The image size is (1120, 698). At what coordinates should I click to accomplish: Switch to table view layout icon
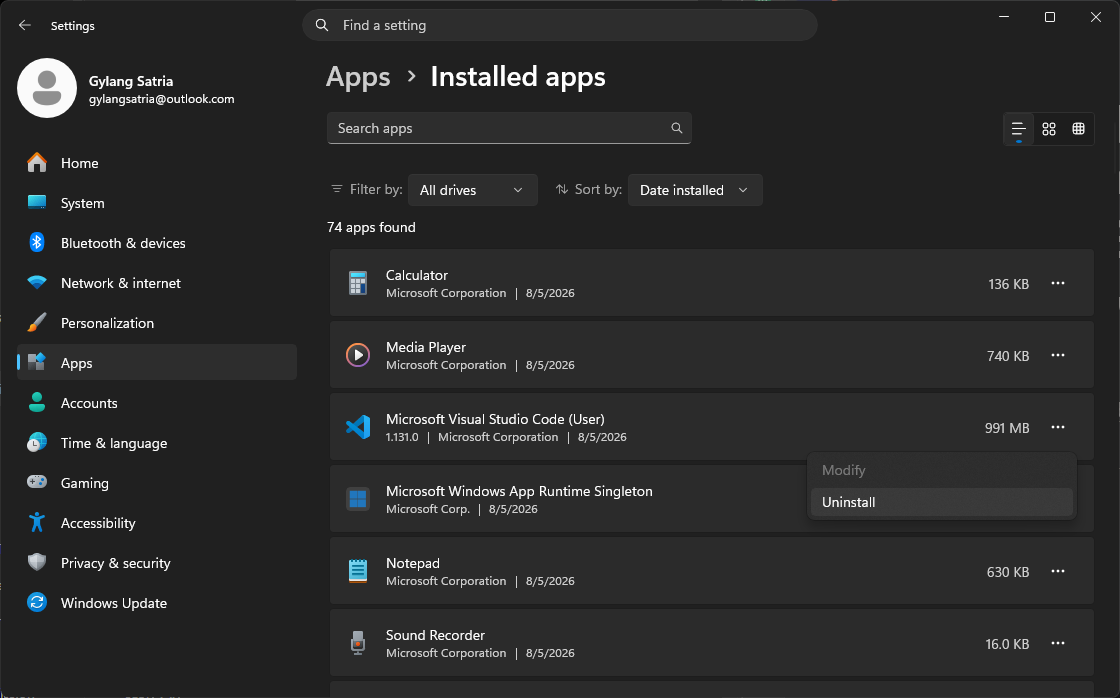click(x=1079, y=129)
